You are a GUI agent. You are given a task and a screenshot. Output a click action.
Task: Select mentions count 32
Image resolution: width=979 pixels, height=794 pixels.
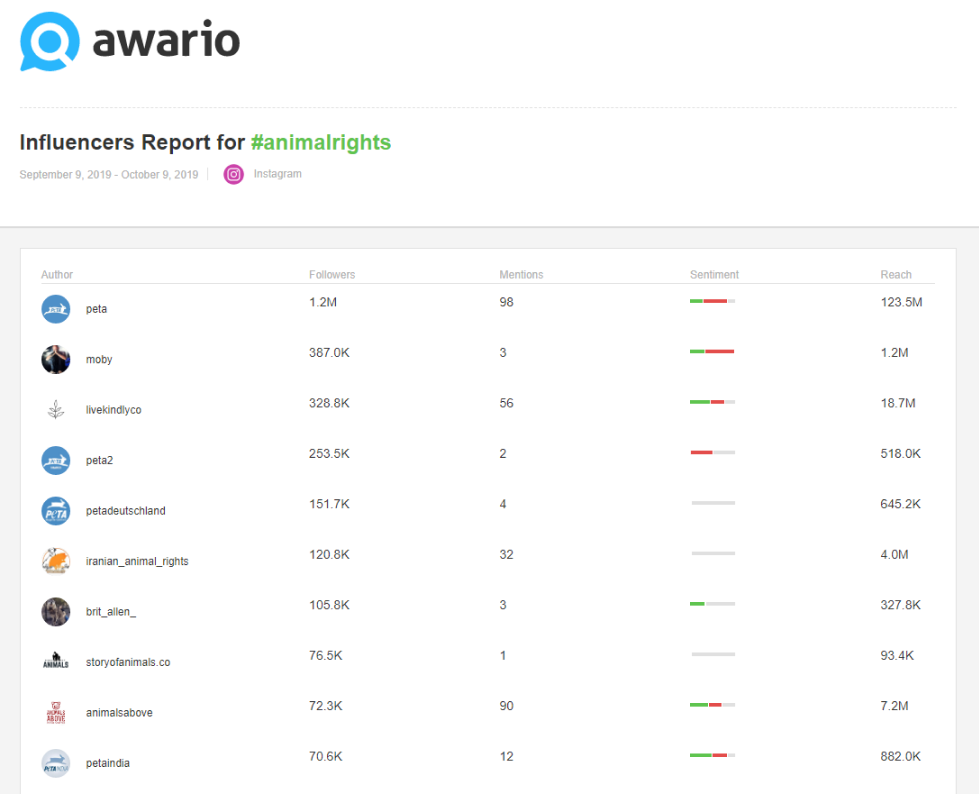tap(506, 555)
